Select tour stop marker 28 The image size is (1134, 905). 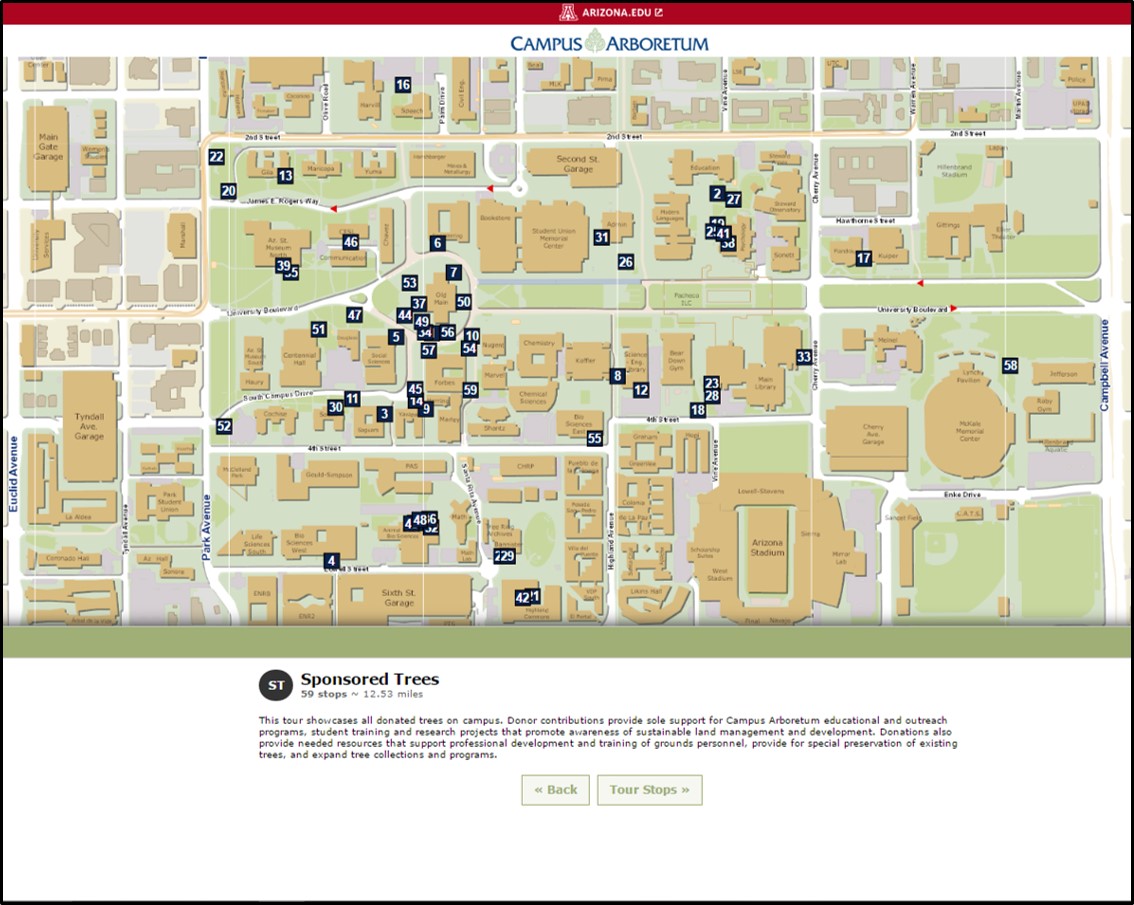click(x=712, y=396)
